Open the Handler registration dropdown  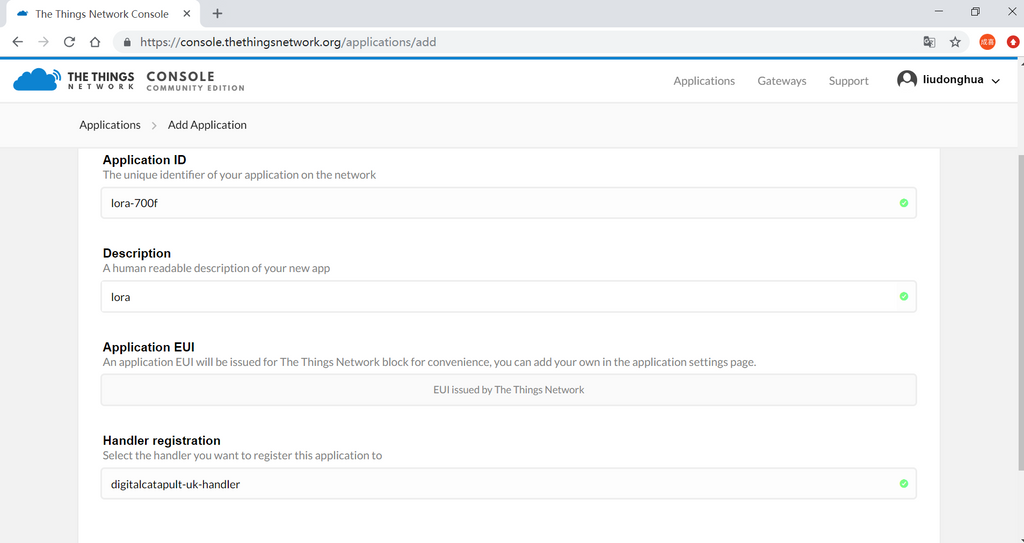508,484
